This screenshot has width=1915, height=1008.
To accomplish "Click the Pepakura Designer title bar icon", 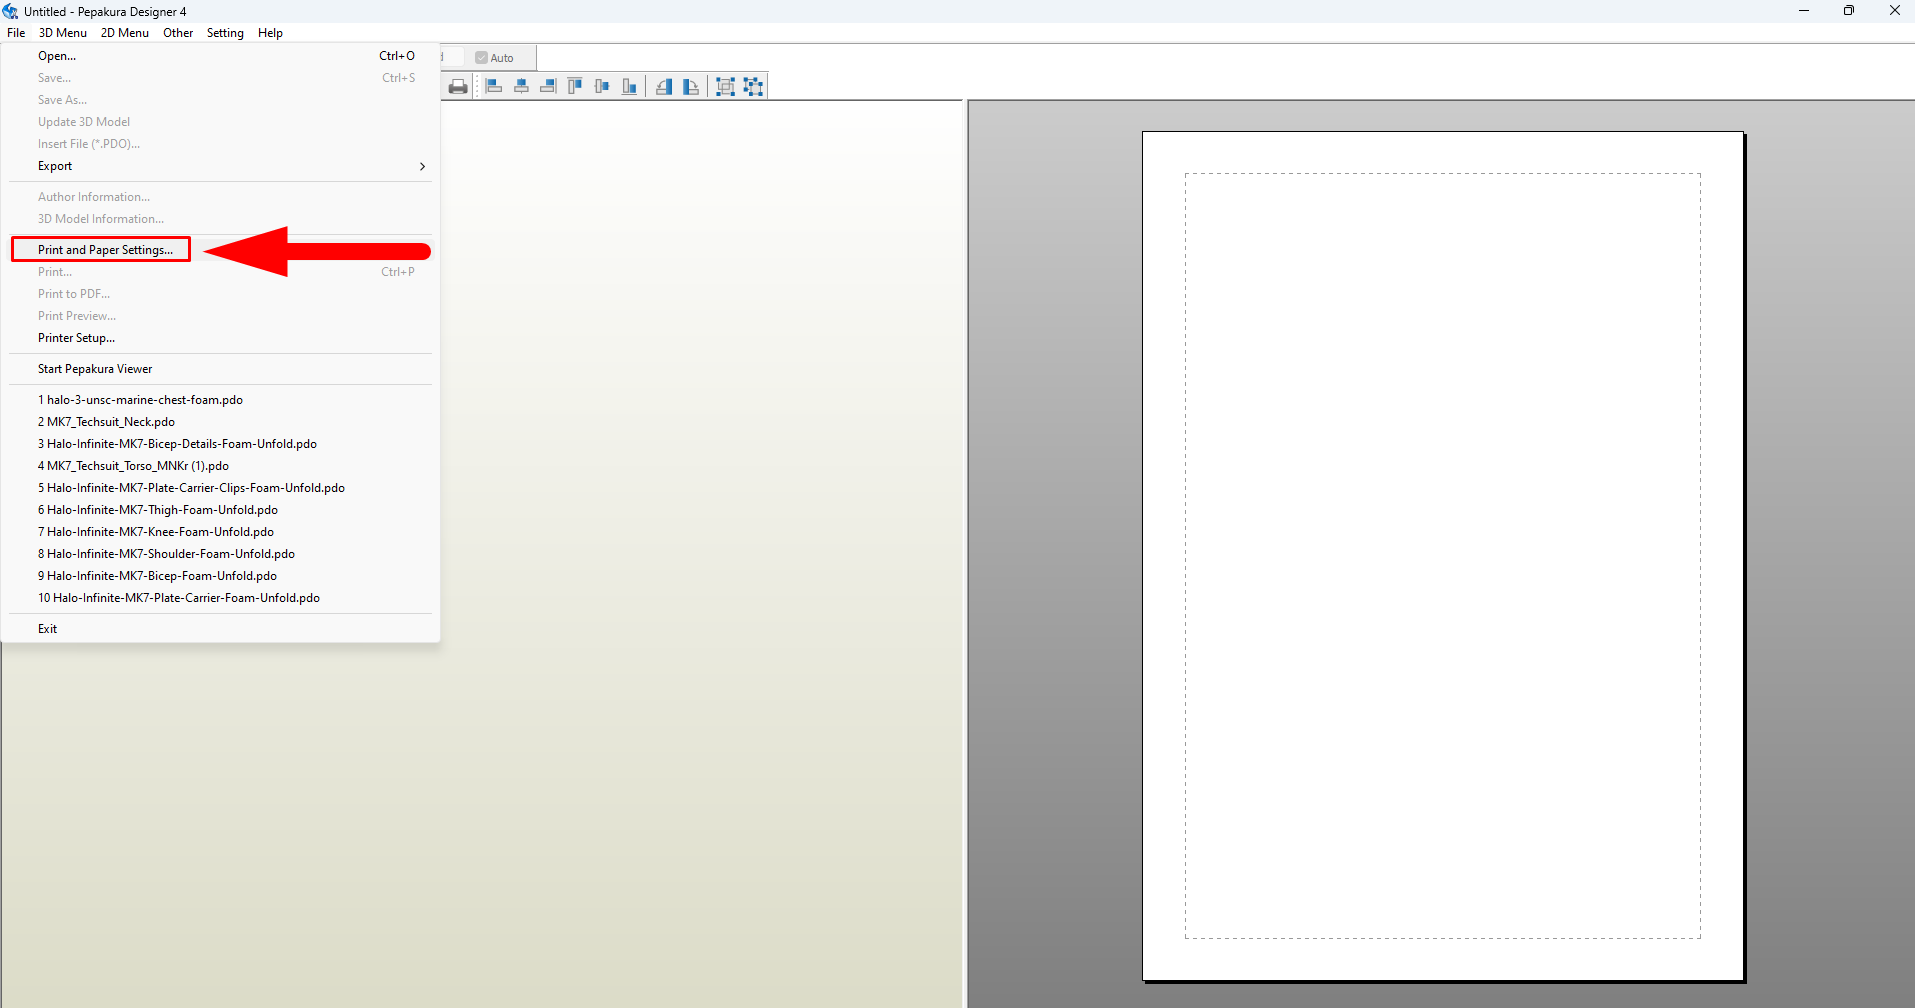I will [11, 11].
